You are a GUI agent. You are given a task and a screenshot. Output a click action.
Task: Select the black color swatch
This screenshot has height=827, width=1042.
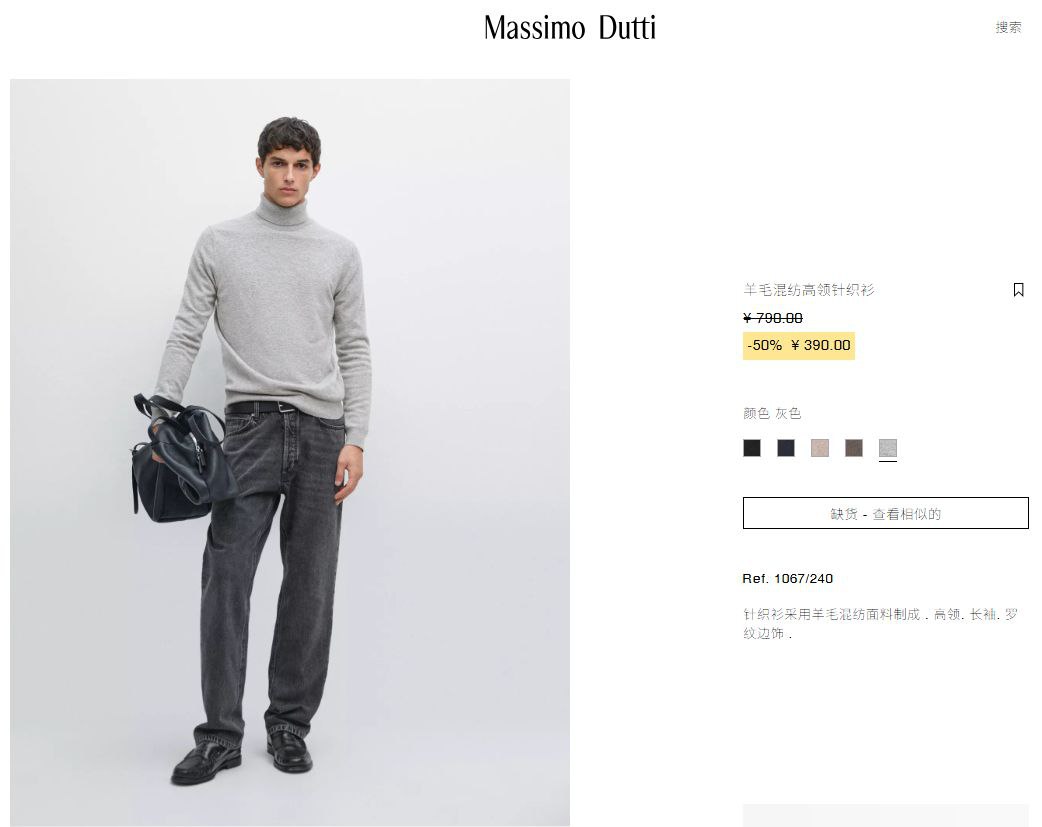(752, 447)
